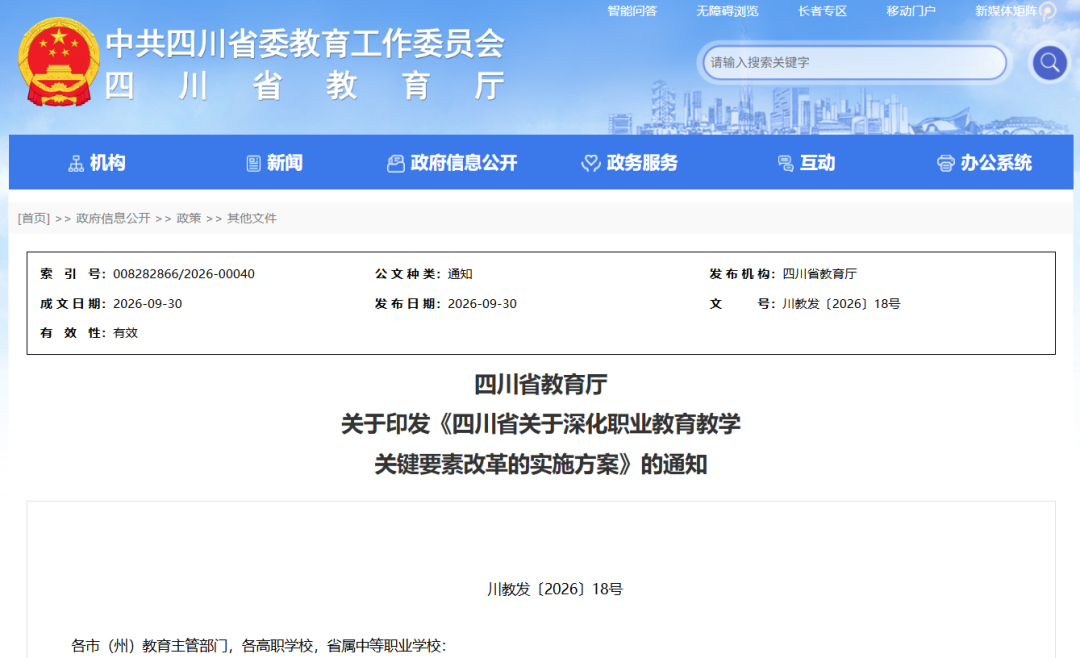Go to 首页 via breadcrumb

(34, 218)
